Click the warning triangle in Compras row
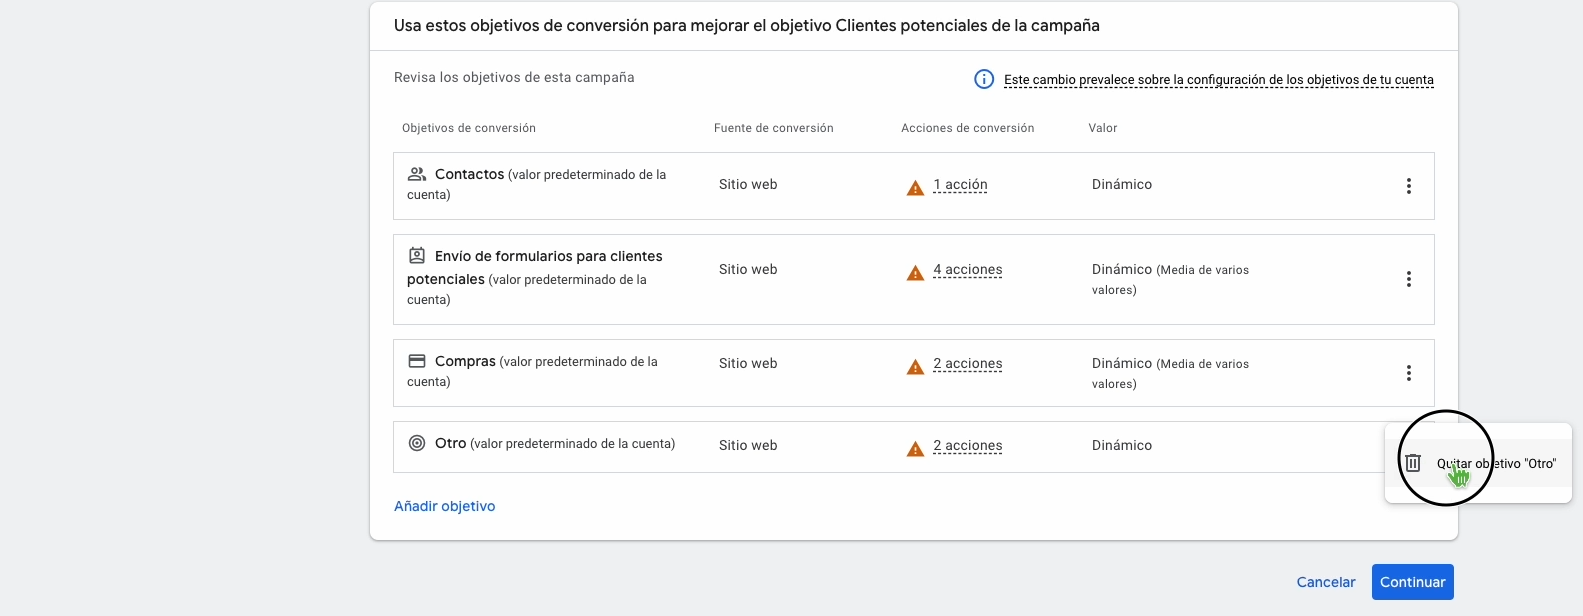Viewport: 1583px width, 616px height. tap(915, 366)
